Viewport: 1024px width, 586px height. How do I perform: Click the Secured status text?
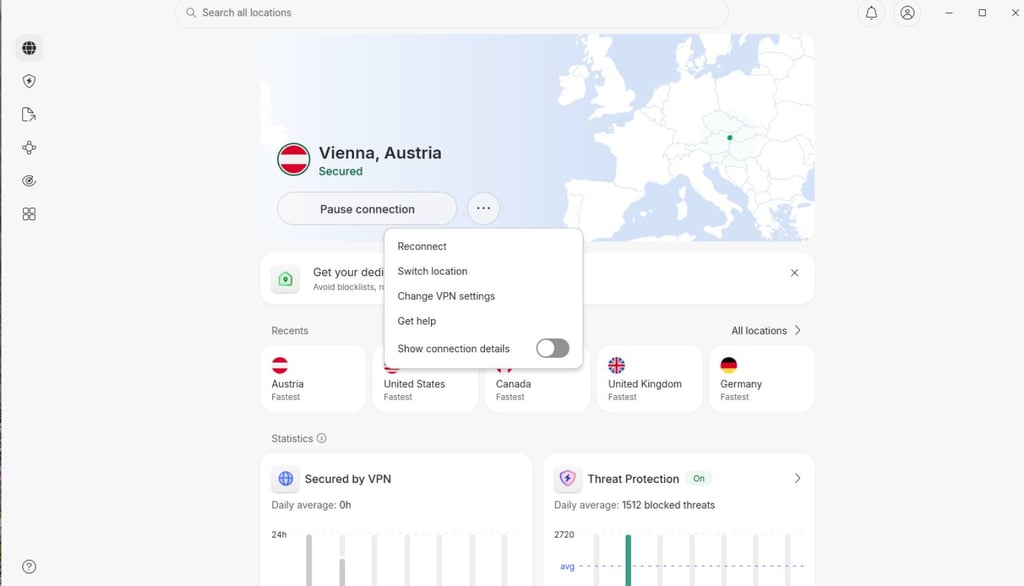(x=340, y=171)
